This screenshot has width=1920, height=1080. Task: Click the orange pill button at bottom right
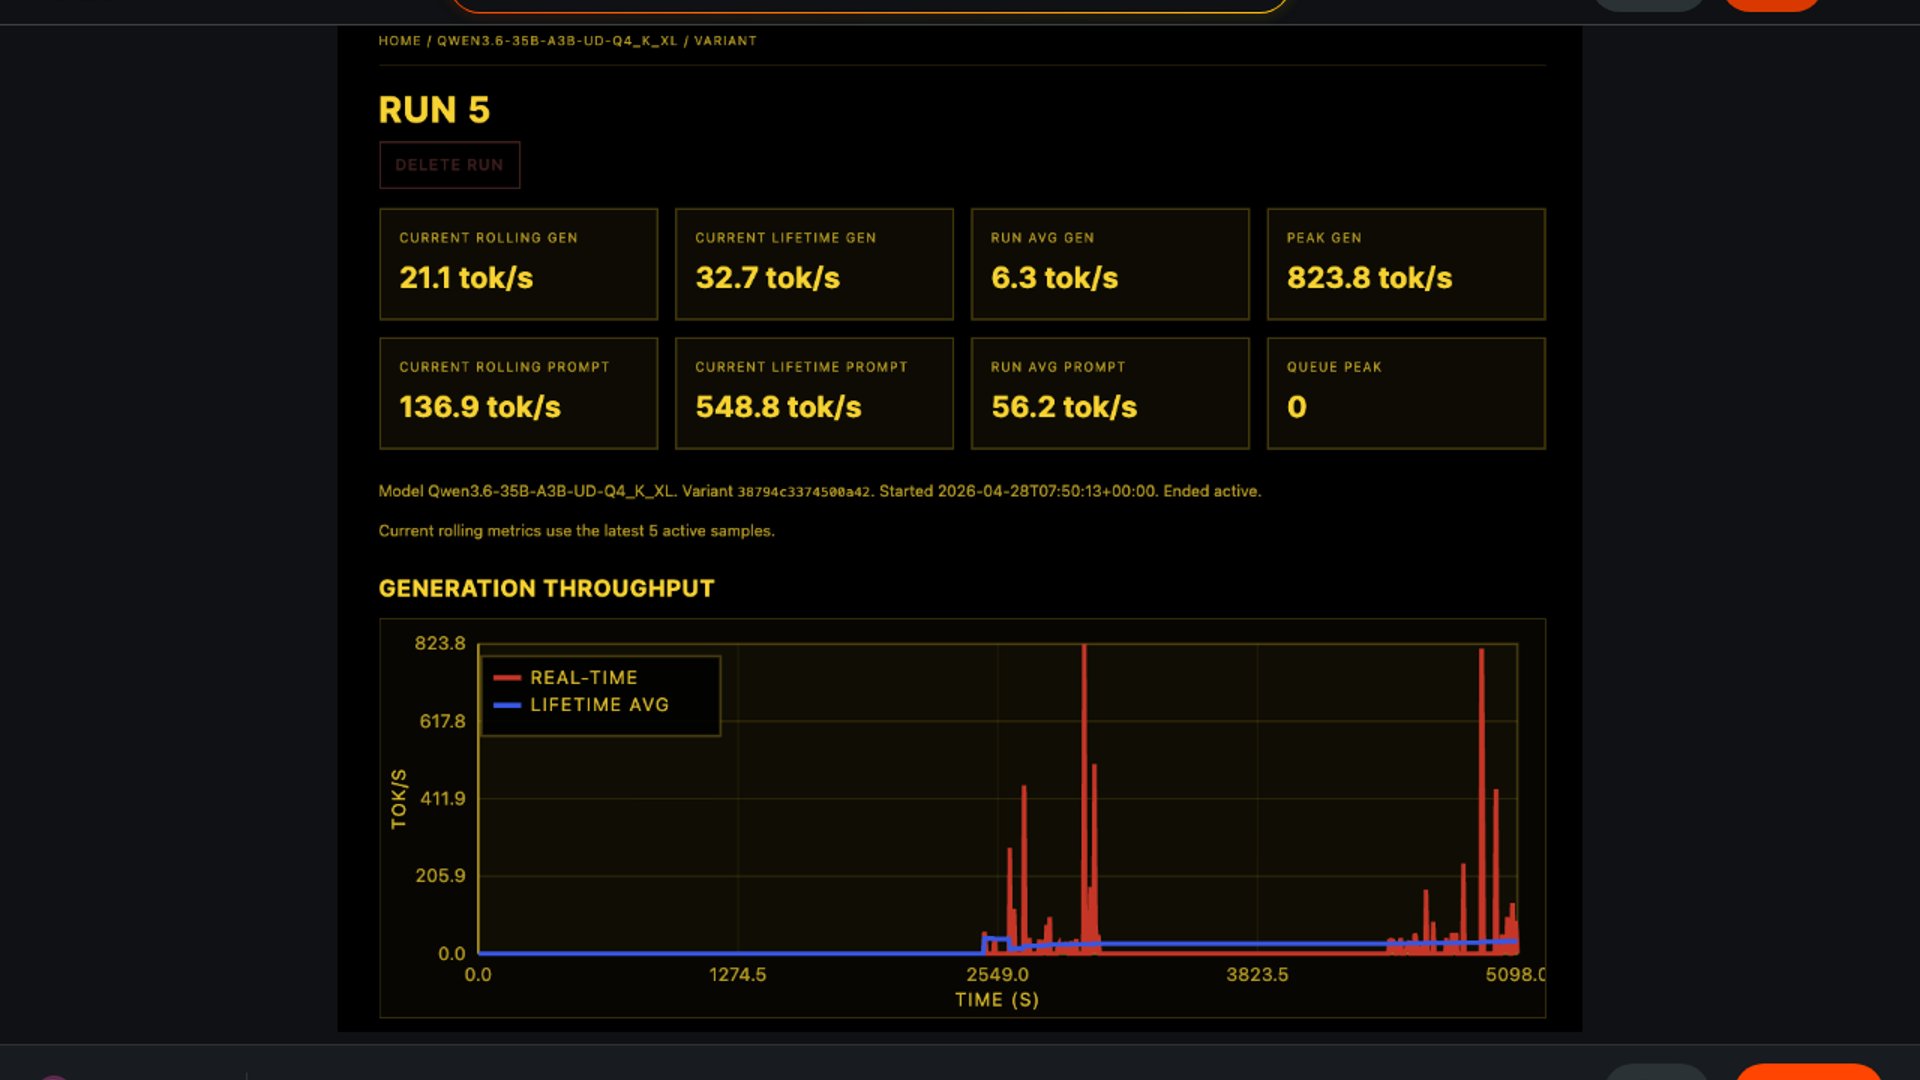[x=1808, y=1072]
